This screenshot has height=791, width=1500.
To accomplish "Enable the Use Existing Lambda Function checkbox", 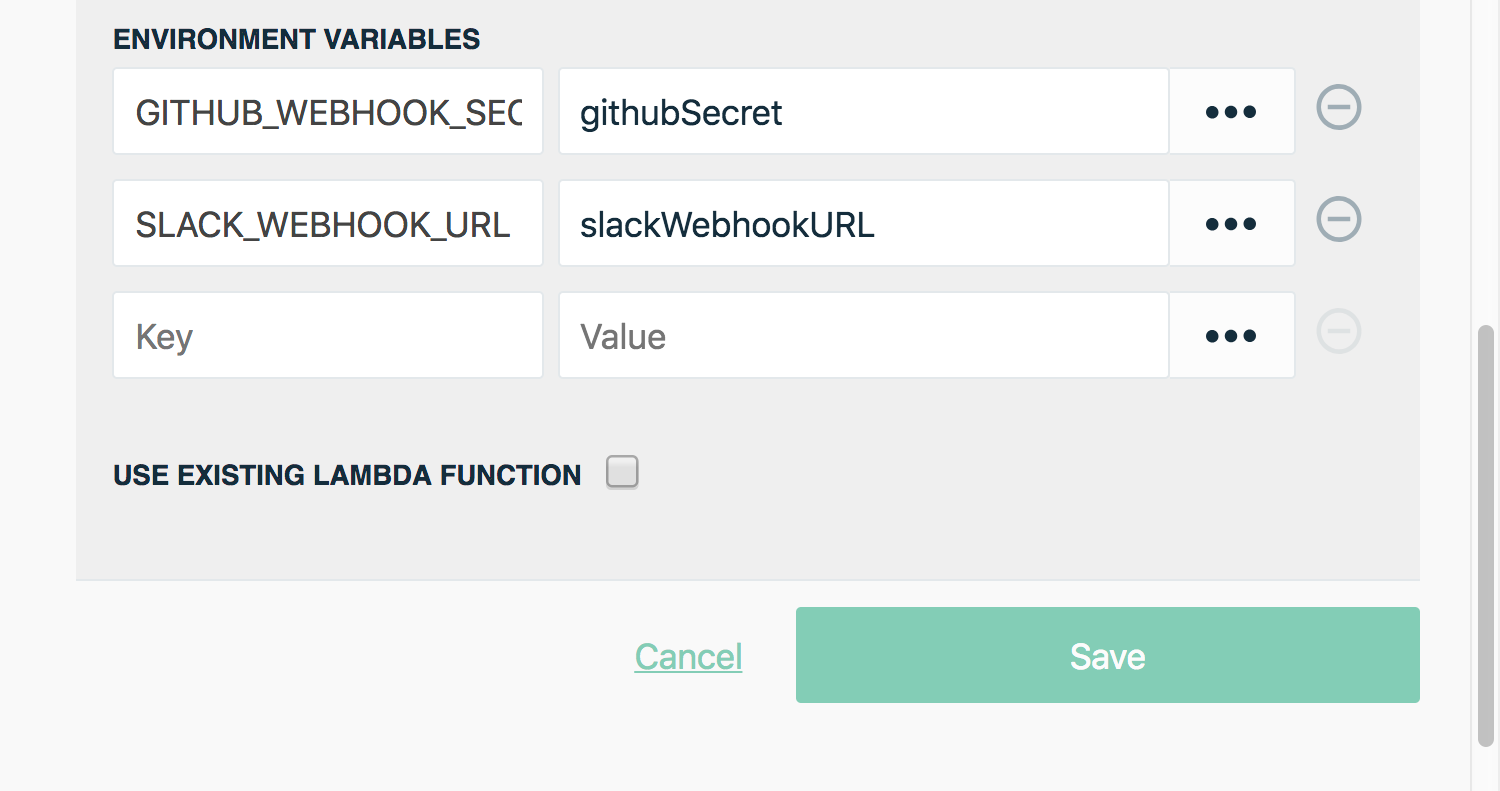I will [622, 472].
